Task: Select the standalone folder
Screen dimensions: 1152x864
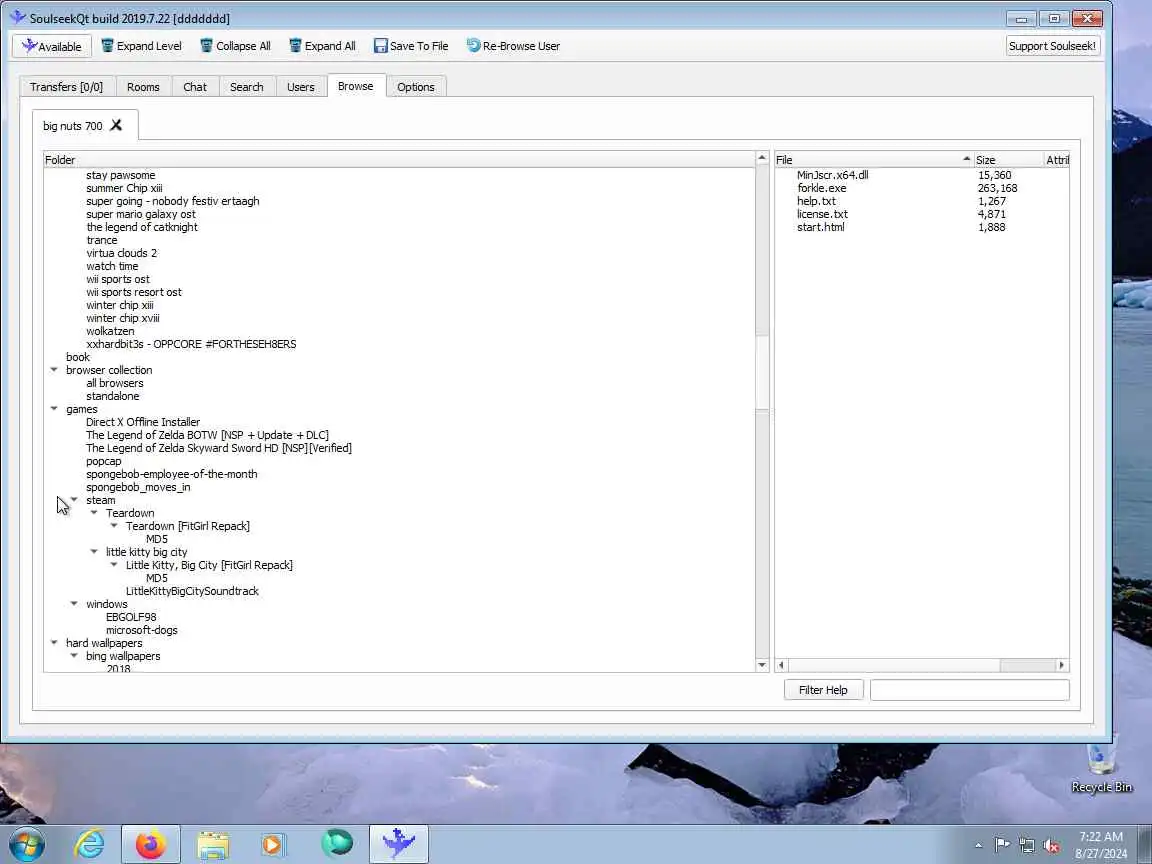Action: (112, 396)
